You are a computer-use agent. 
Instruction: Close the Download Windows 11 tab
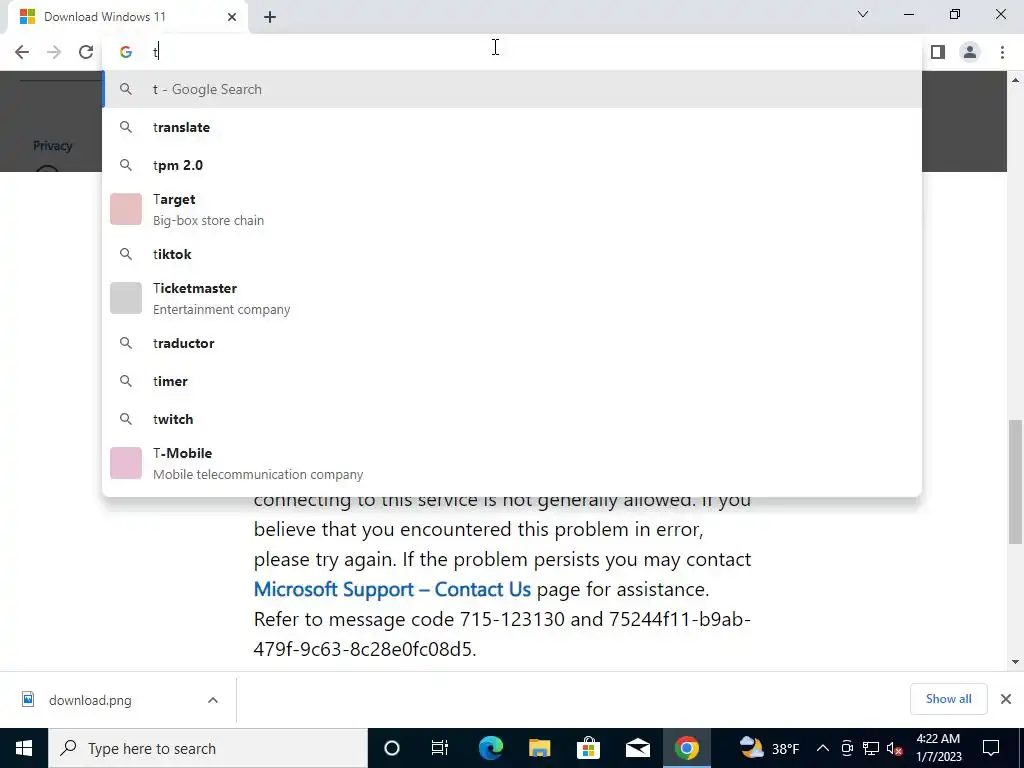232,17
